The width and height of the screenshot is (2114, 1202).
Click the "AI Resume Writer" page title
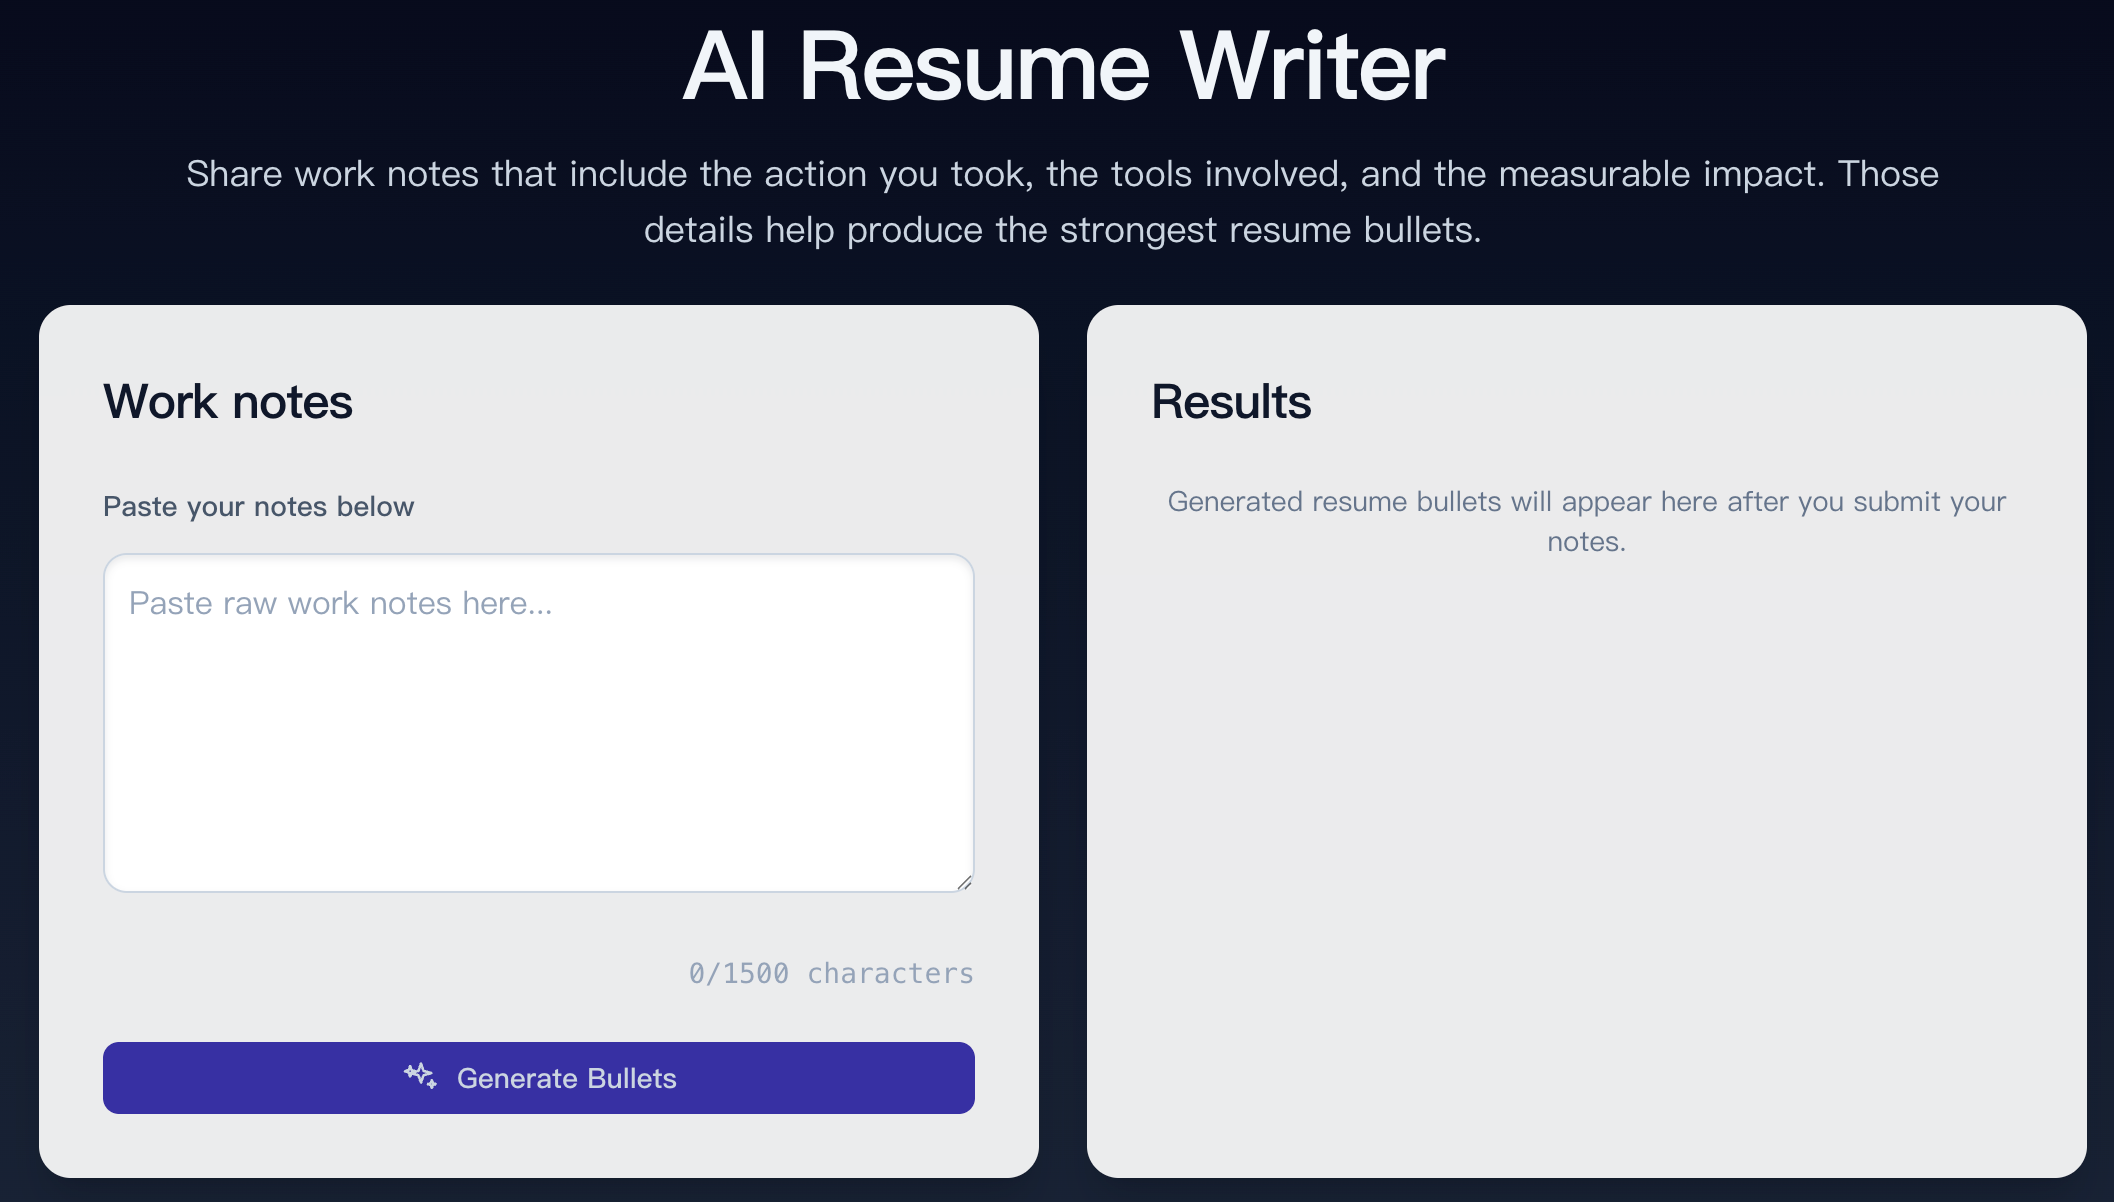1063,67
